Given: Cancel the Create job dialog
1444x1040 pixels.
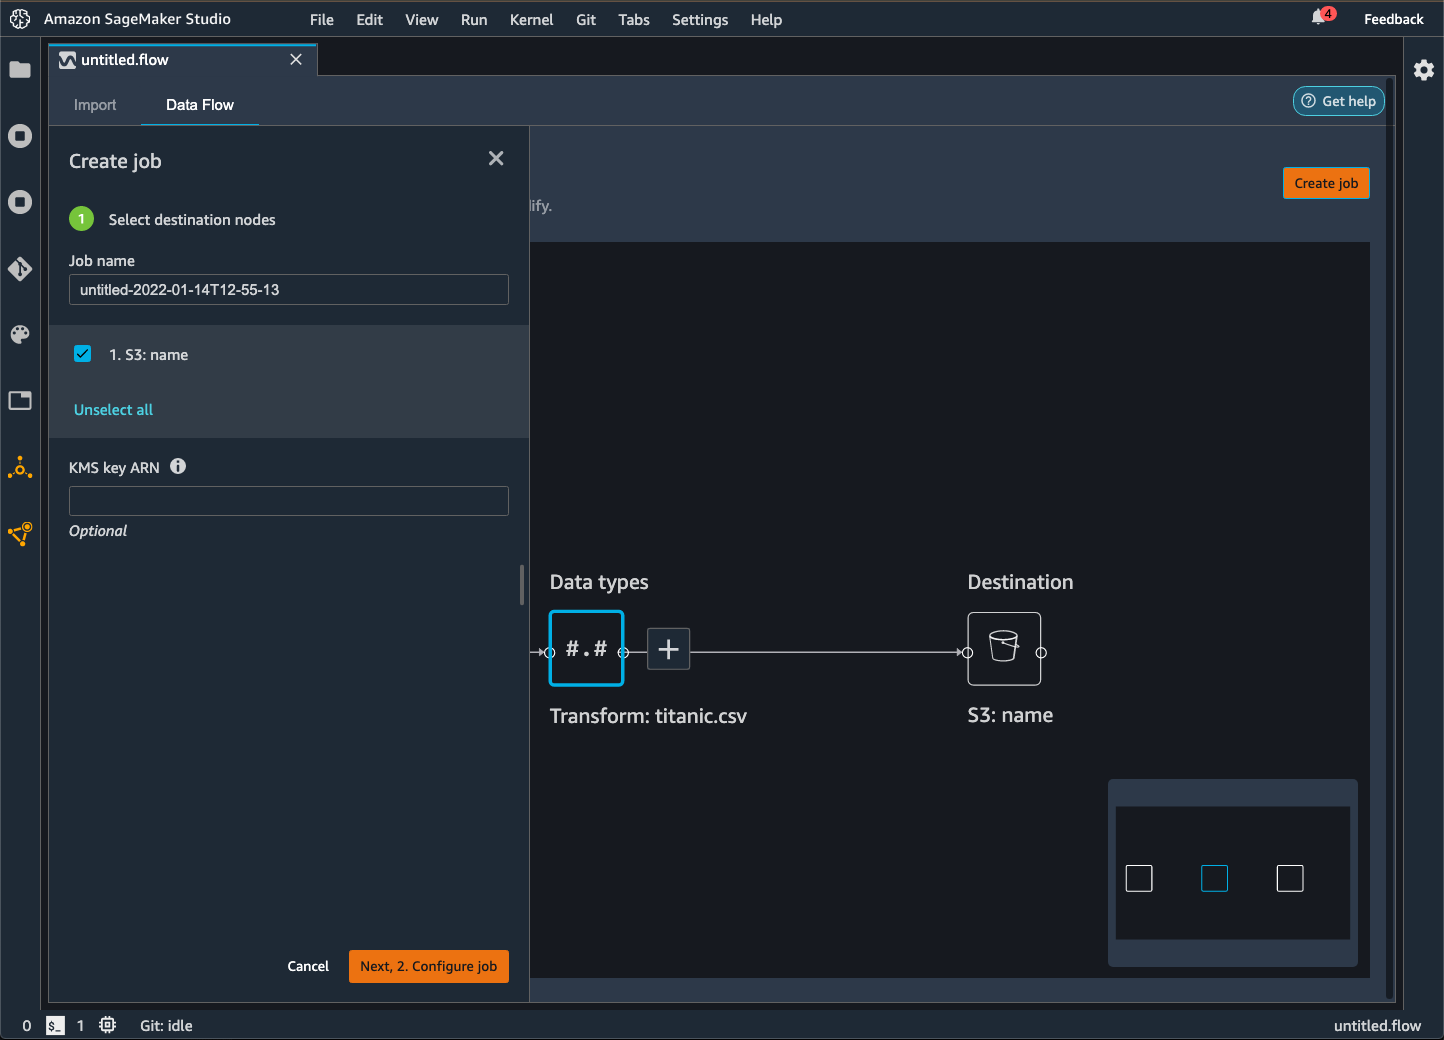Looking at the screenshot, I should point(308,966).
